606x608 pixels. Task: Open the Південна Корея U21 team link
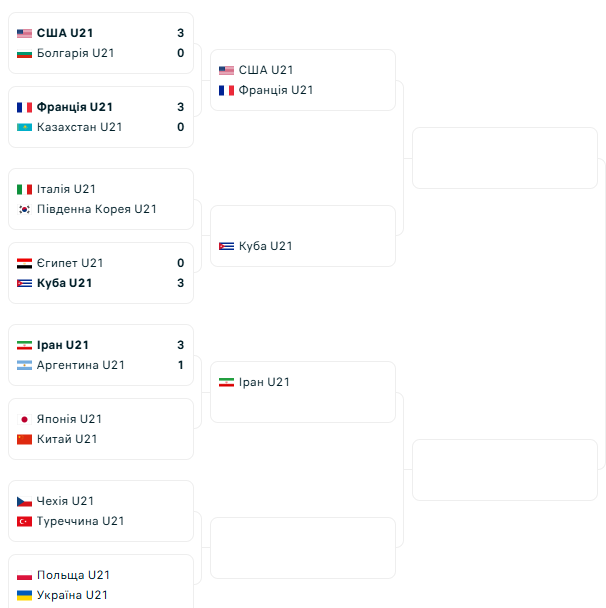click(x=96, y=209)
